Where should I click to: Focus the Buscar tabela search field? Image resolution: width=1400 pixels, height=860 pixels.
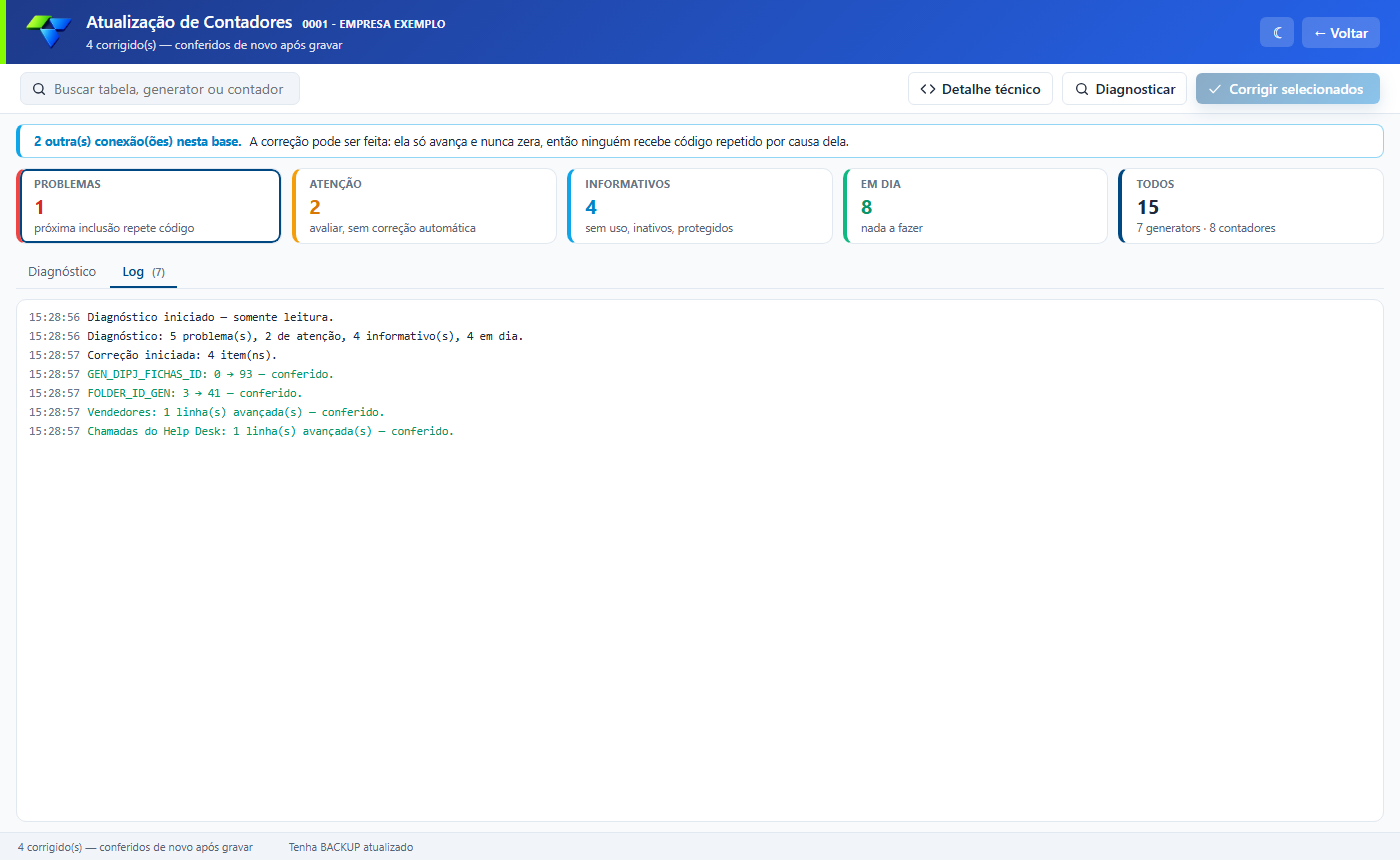coord(160,89)
